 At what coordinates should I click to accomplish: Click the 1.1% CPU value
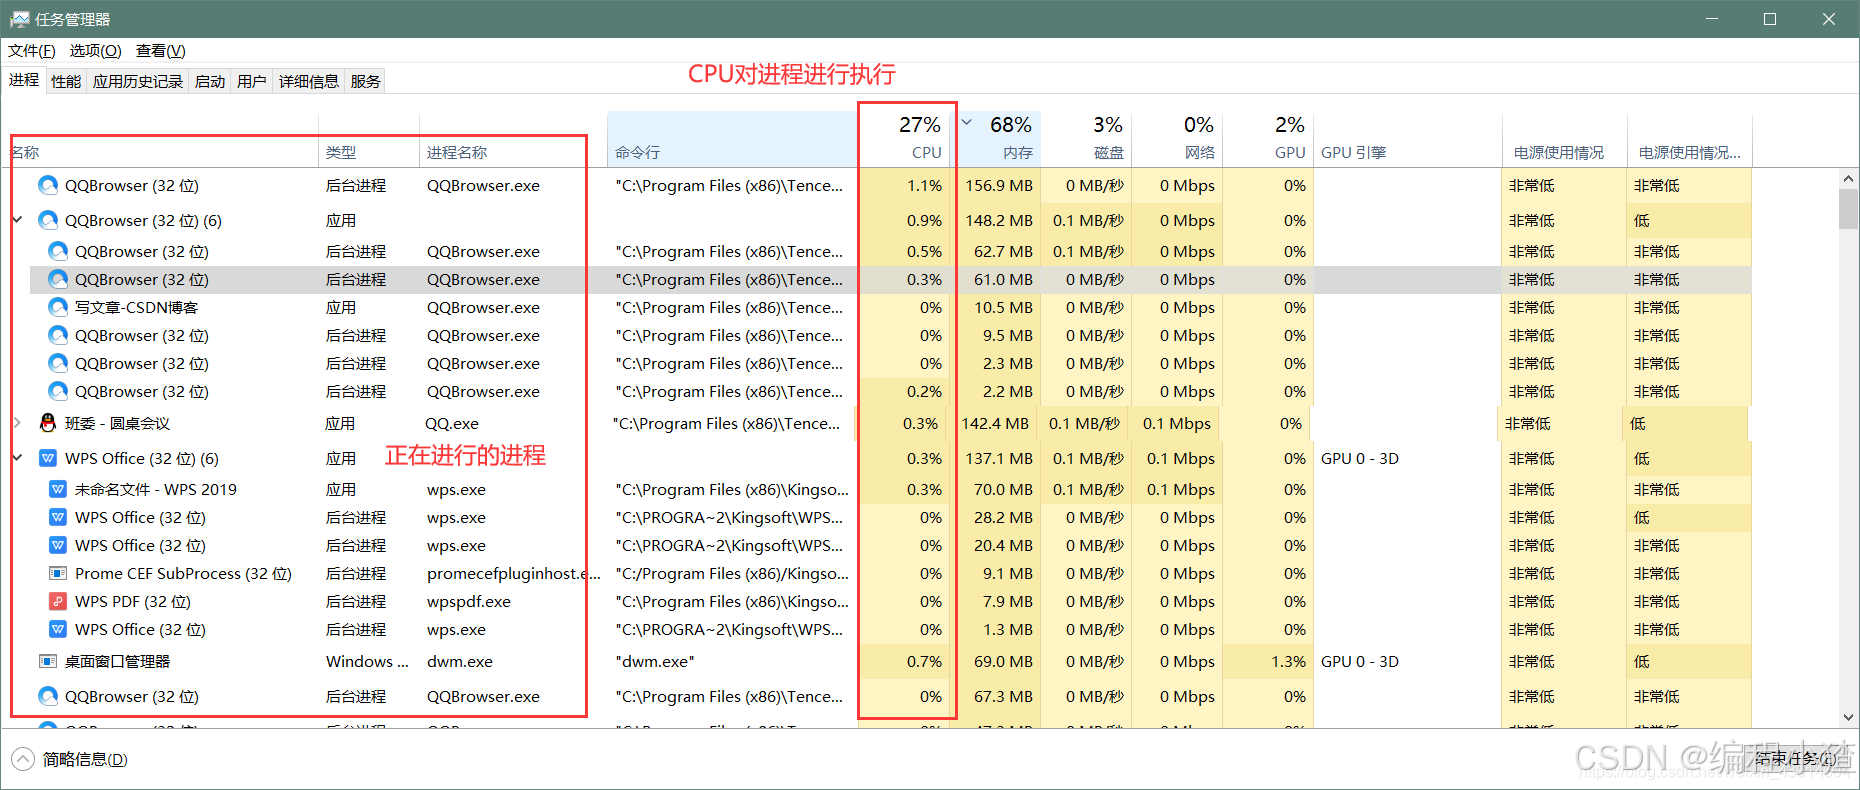[925, 185]
